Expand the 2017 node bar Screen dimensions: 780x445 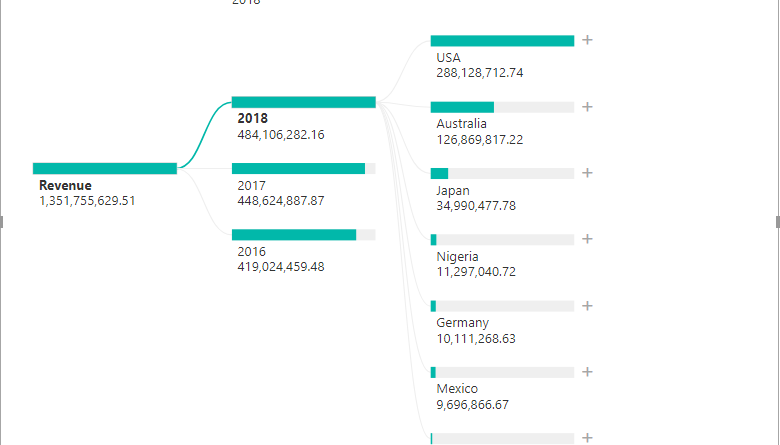pos(303,169)
